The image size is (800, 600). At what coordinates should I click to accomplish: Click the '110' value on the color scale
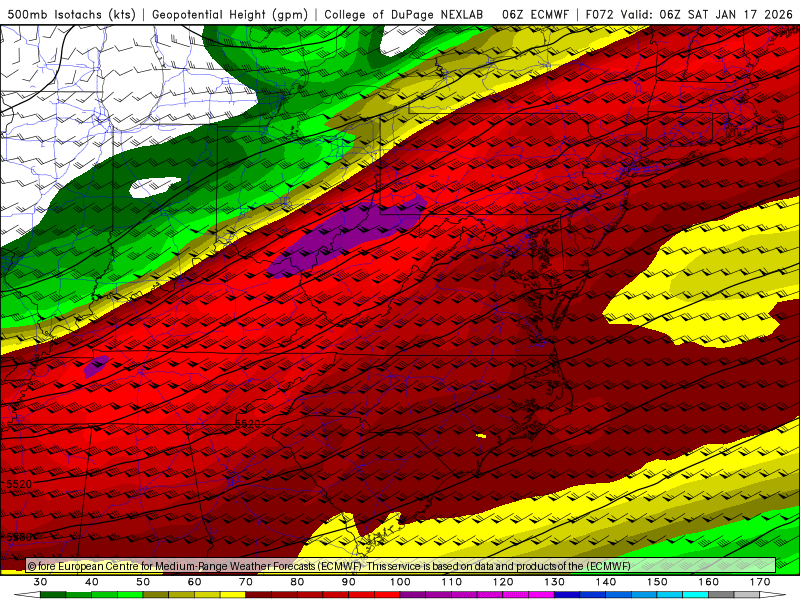tap(452, 582)
